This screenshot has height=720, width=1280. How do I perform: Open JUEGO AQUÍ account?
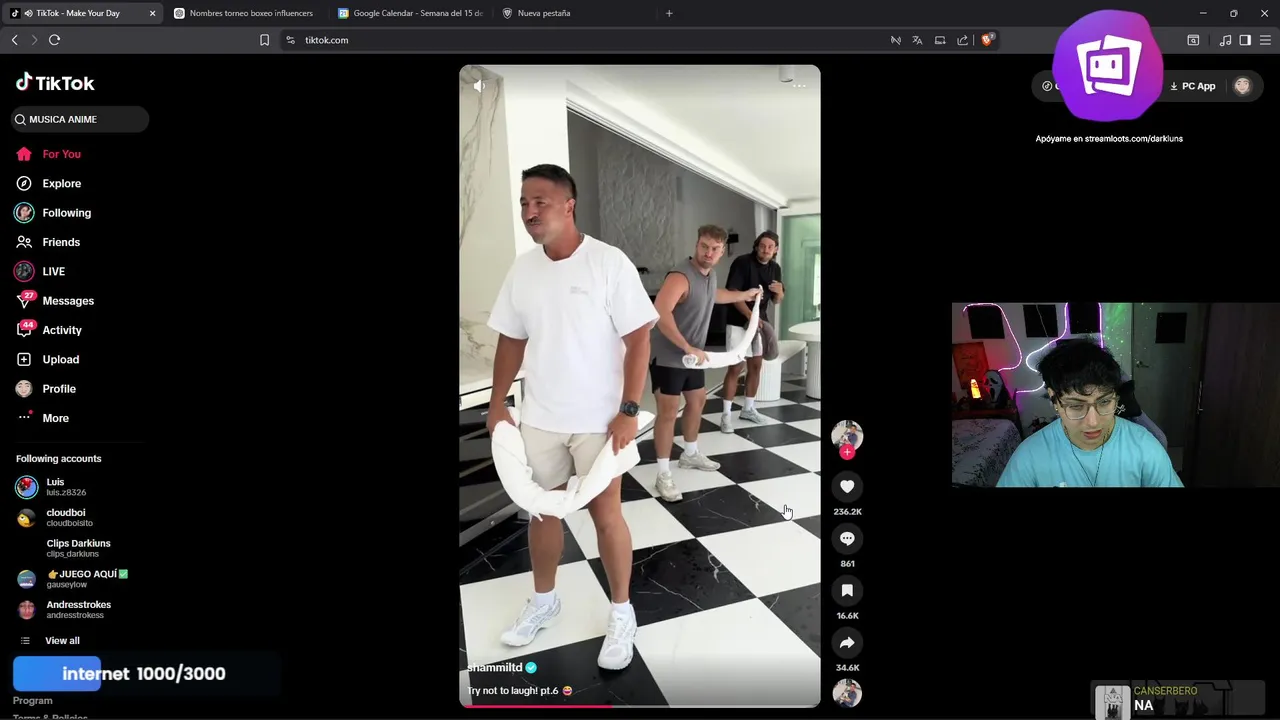click(86, 579)
